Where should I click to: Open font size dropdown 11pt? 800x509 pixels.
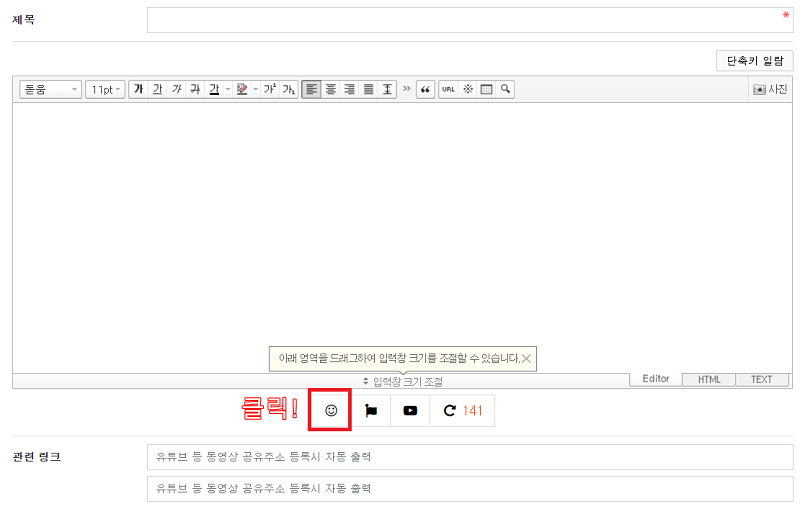[105, 89]
